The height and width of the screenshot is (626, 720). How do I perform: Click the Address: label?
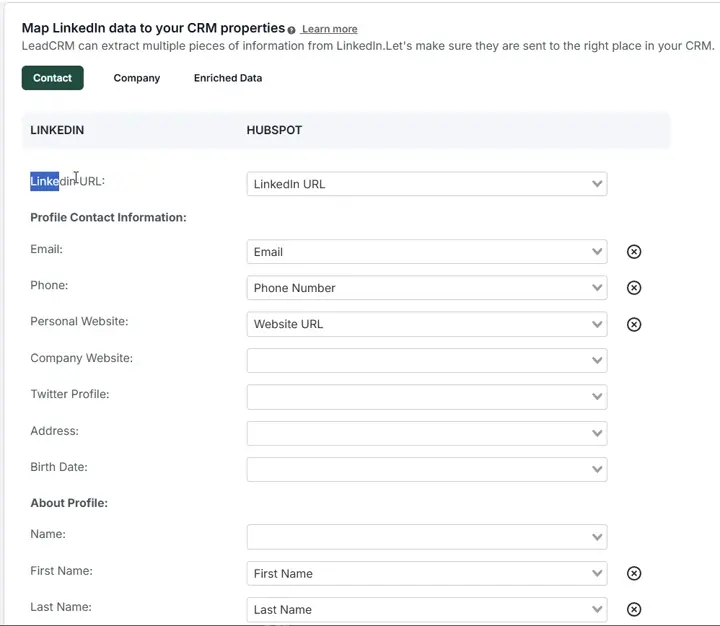click(55, 431)
